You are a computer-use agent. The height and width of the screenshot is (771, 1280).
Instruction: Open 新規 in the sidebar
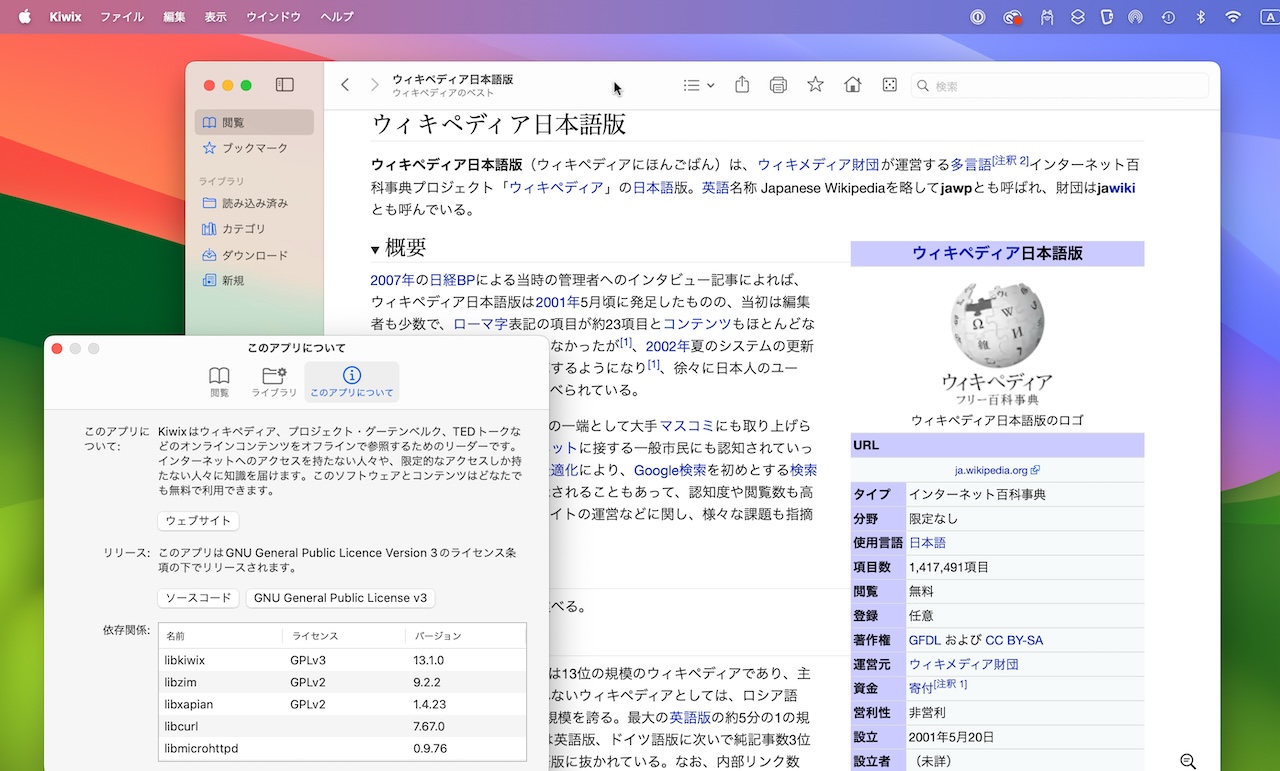pyautogui.click(x=254, y=281)
